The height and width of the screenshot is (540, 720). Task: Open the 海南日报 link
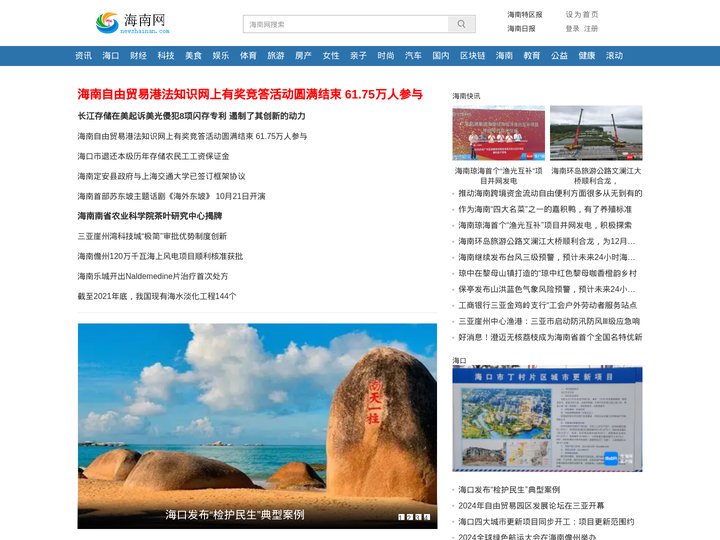coord(521,28)
